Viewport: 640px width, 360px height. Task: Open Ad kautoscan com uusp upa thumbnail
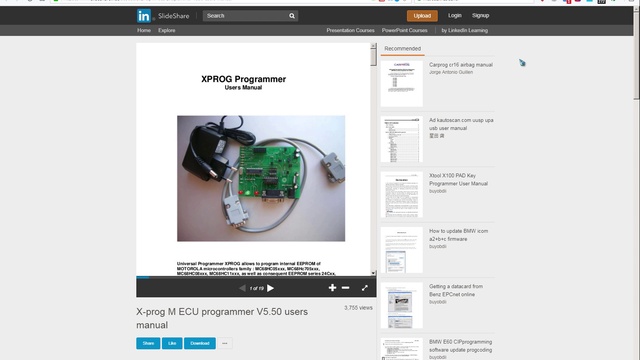point(402,139)
